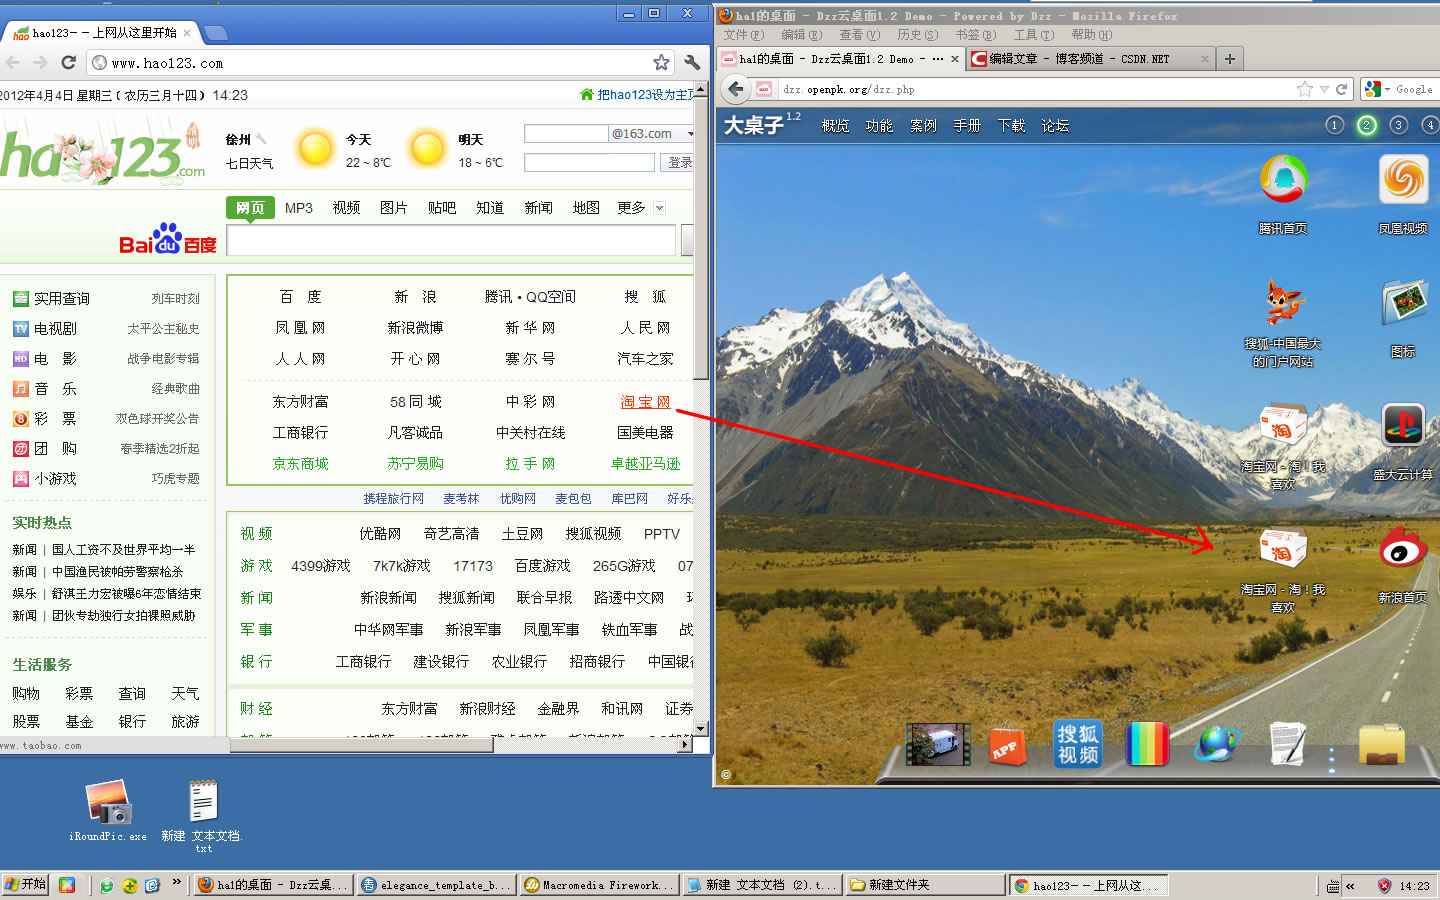Open the 凤凰视频 desktop icon

pos(1403,181)
